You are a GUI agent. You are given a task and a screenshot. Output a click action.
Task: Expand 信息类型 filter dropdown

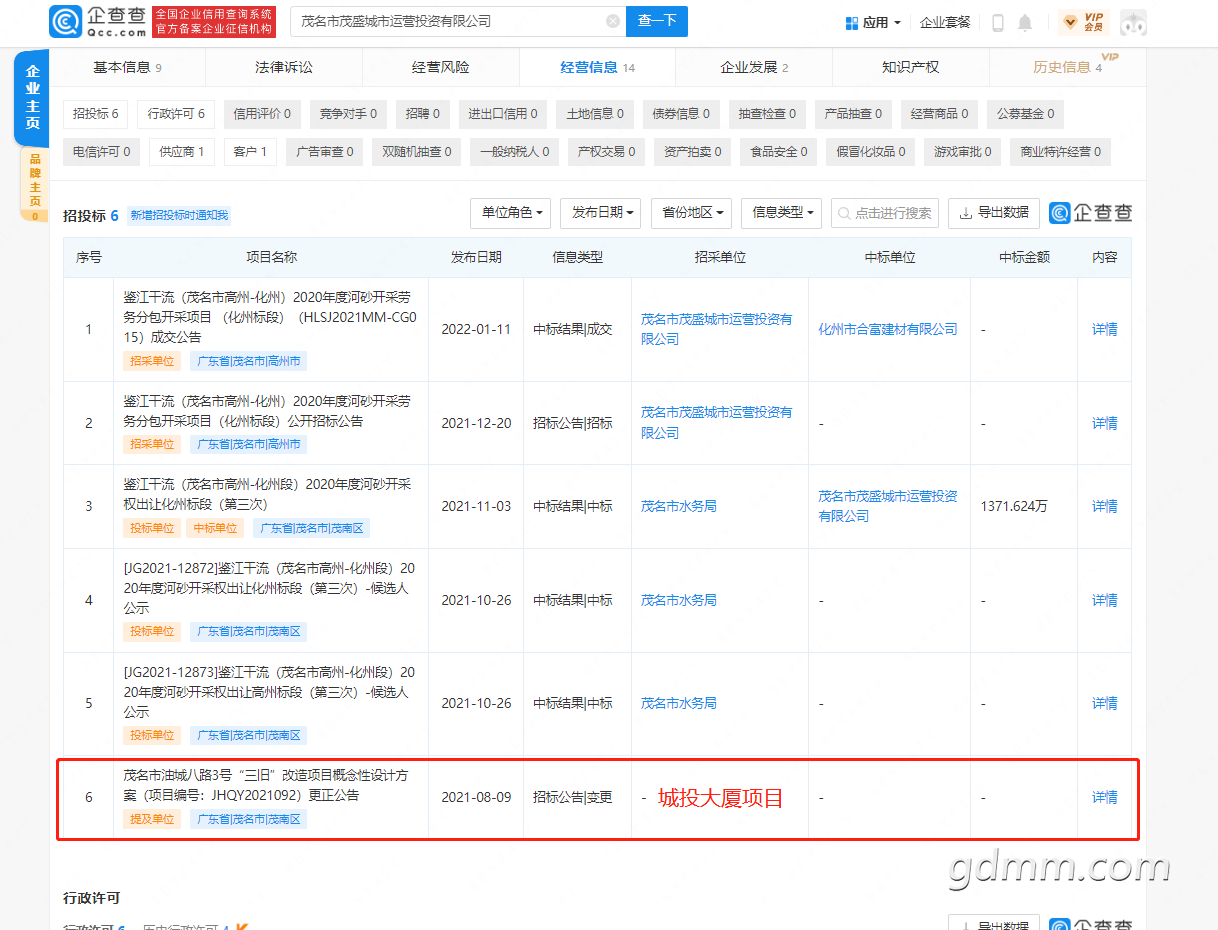(782, 213)
